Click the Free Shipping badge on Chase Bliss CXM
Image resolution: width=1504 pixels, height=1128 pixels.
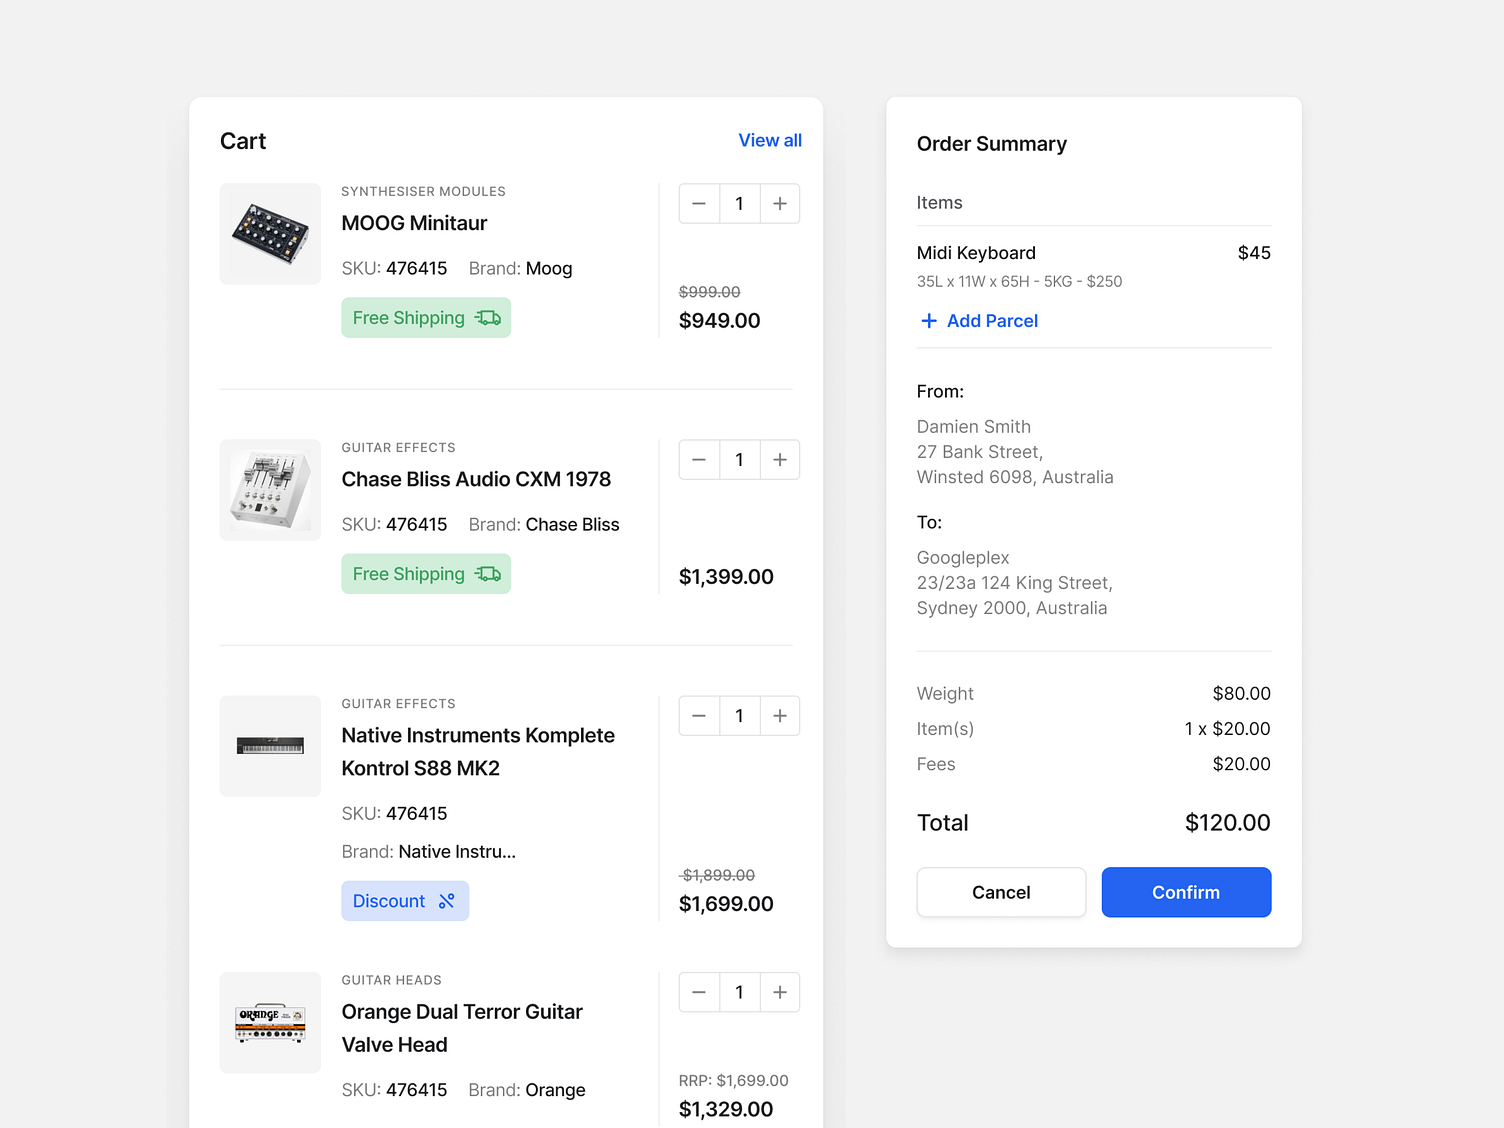coord(426,574)
